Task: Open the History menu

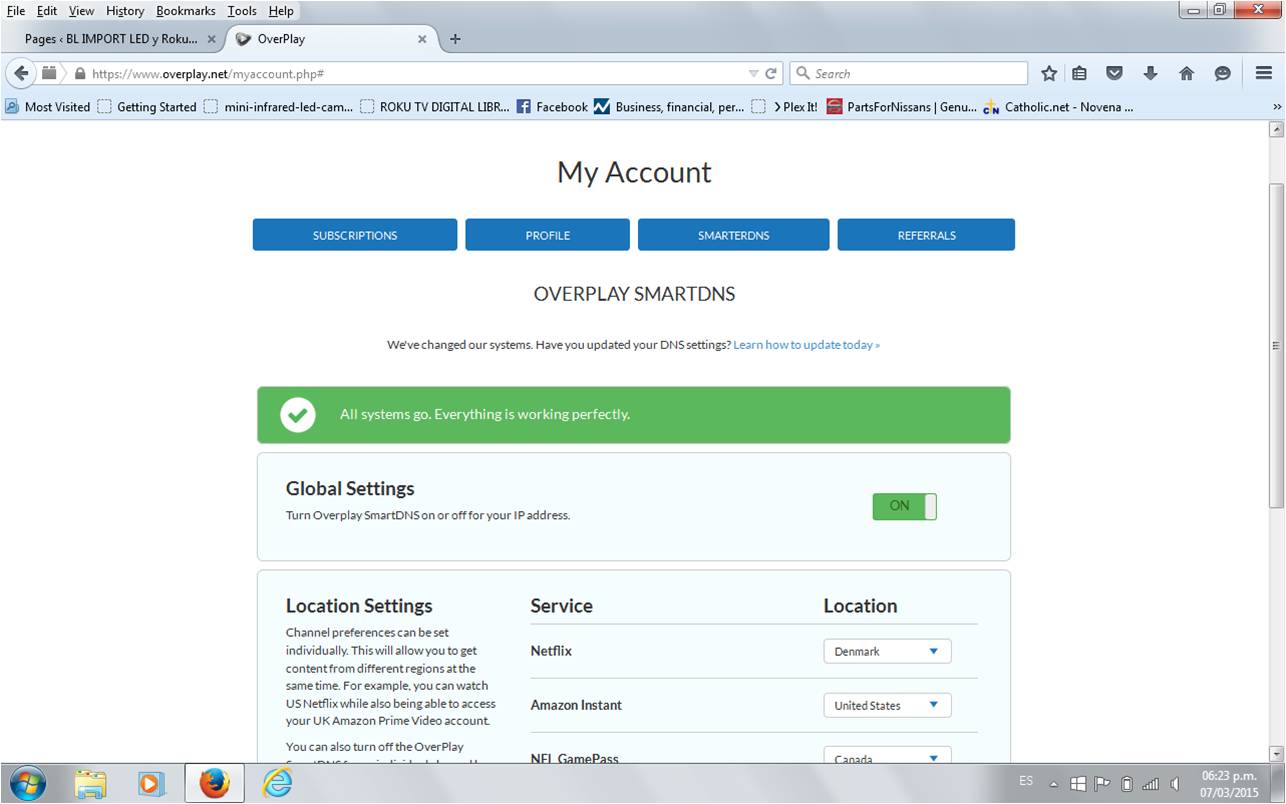Action: pos(125,11)
